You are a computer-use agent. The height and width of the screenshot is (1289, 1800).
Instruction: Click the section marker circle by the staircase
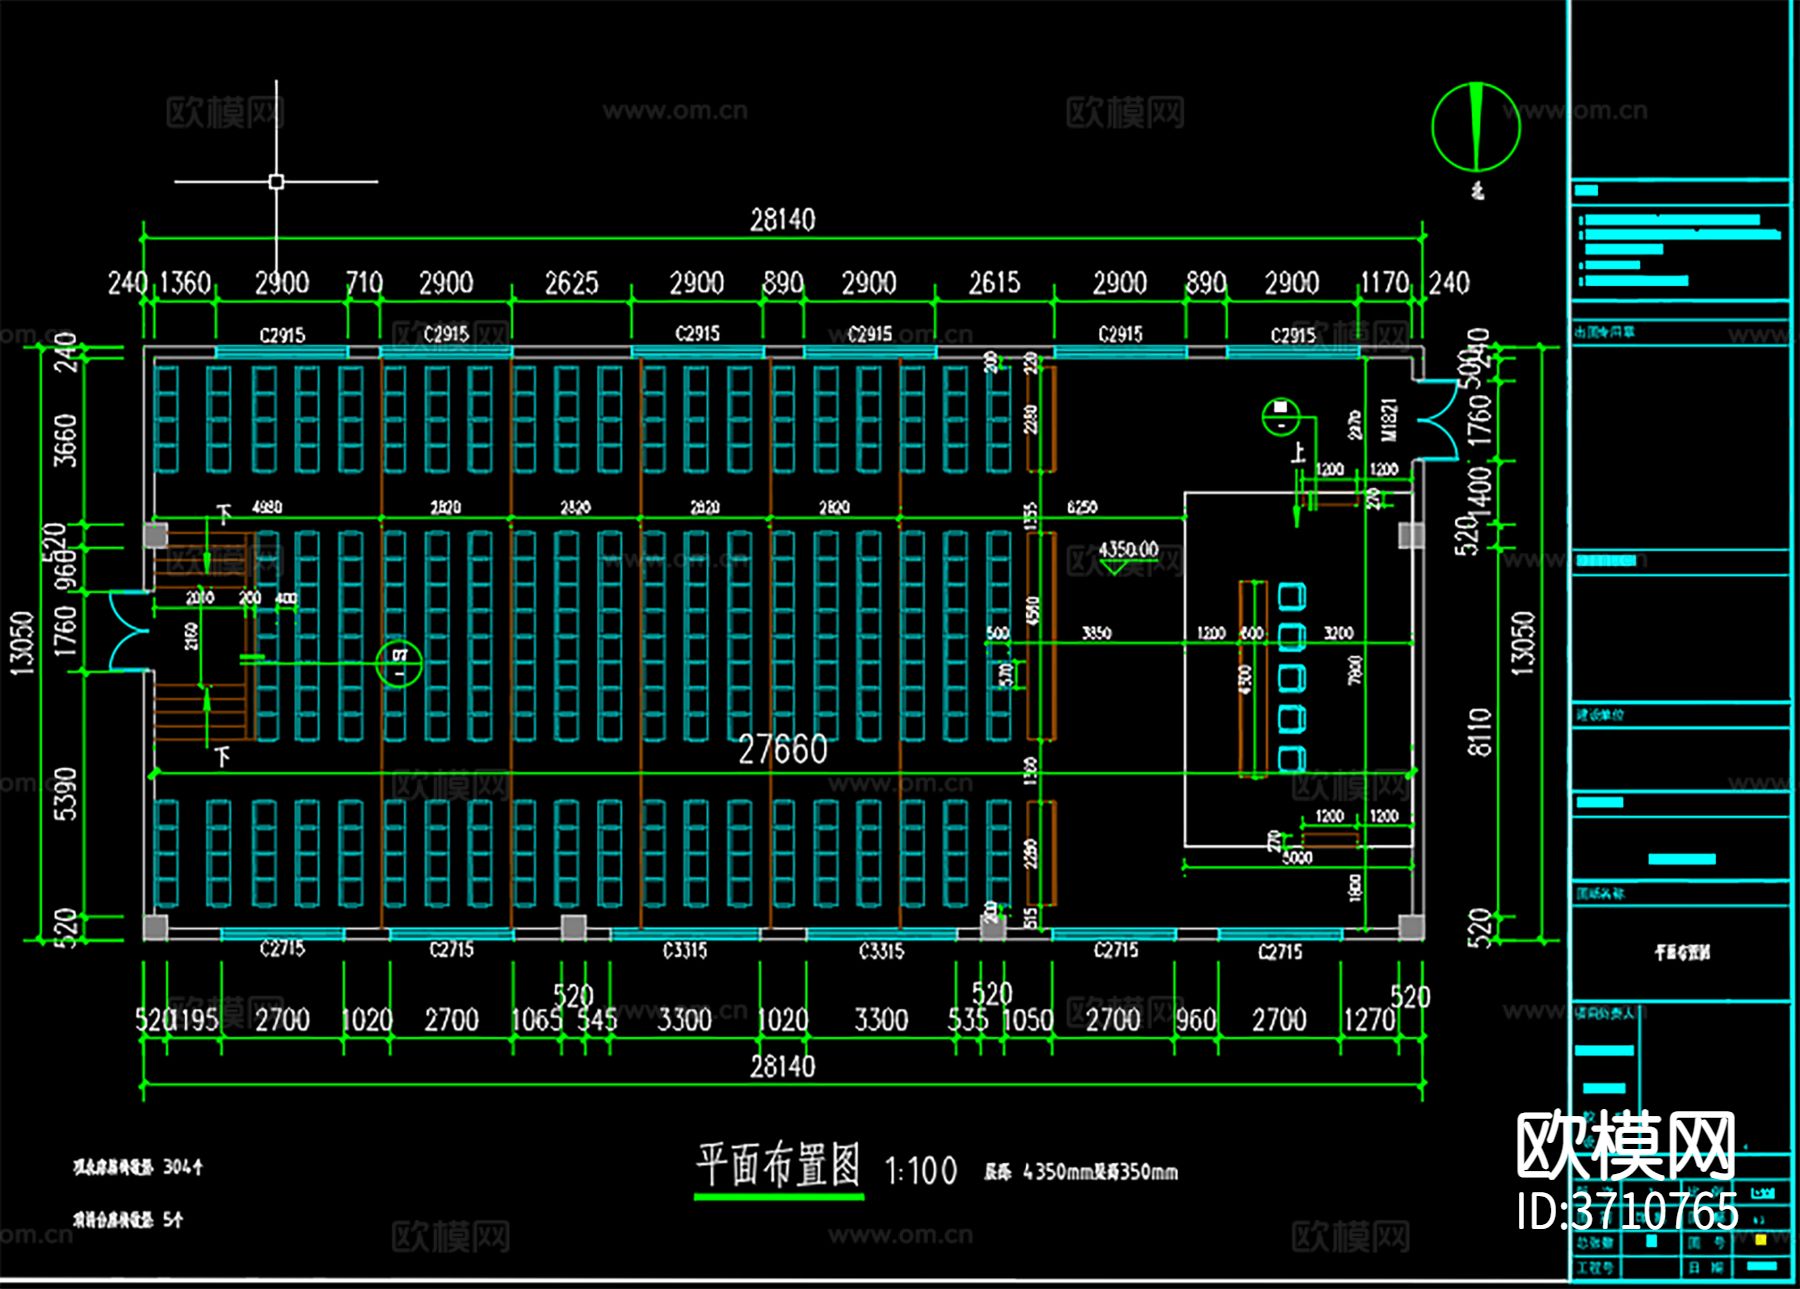[399, 663]
